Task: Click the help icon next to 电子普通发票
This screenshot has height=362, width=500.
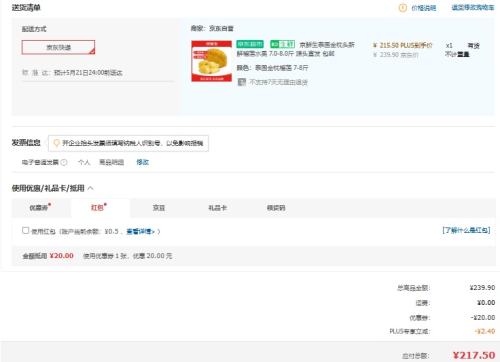Action: coord(64,162)
